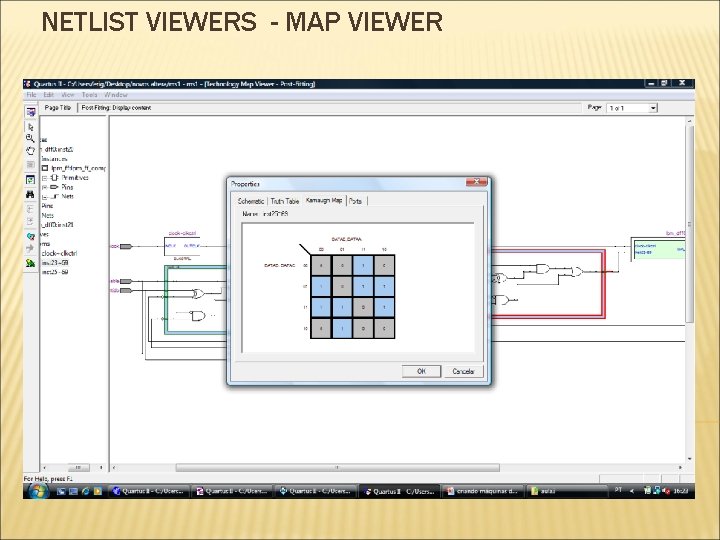Click the OR gate in red-outlined block
The width and height of the screenshot is (720, 540).
click(576, 272)
